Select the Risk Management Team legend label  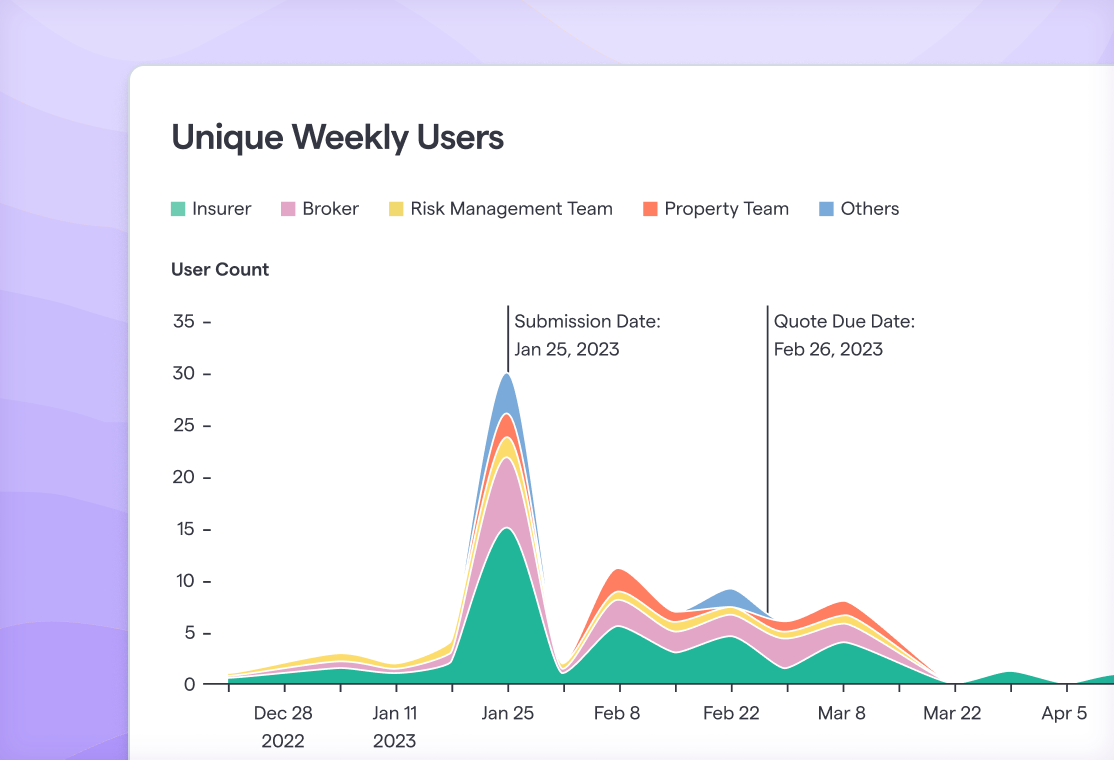tap(512, 209)
